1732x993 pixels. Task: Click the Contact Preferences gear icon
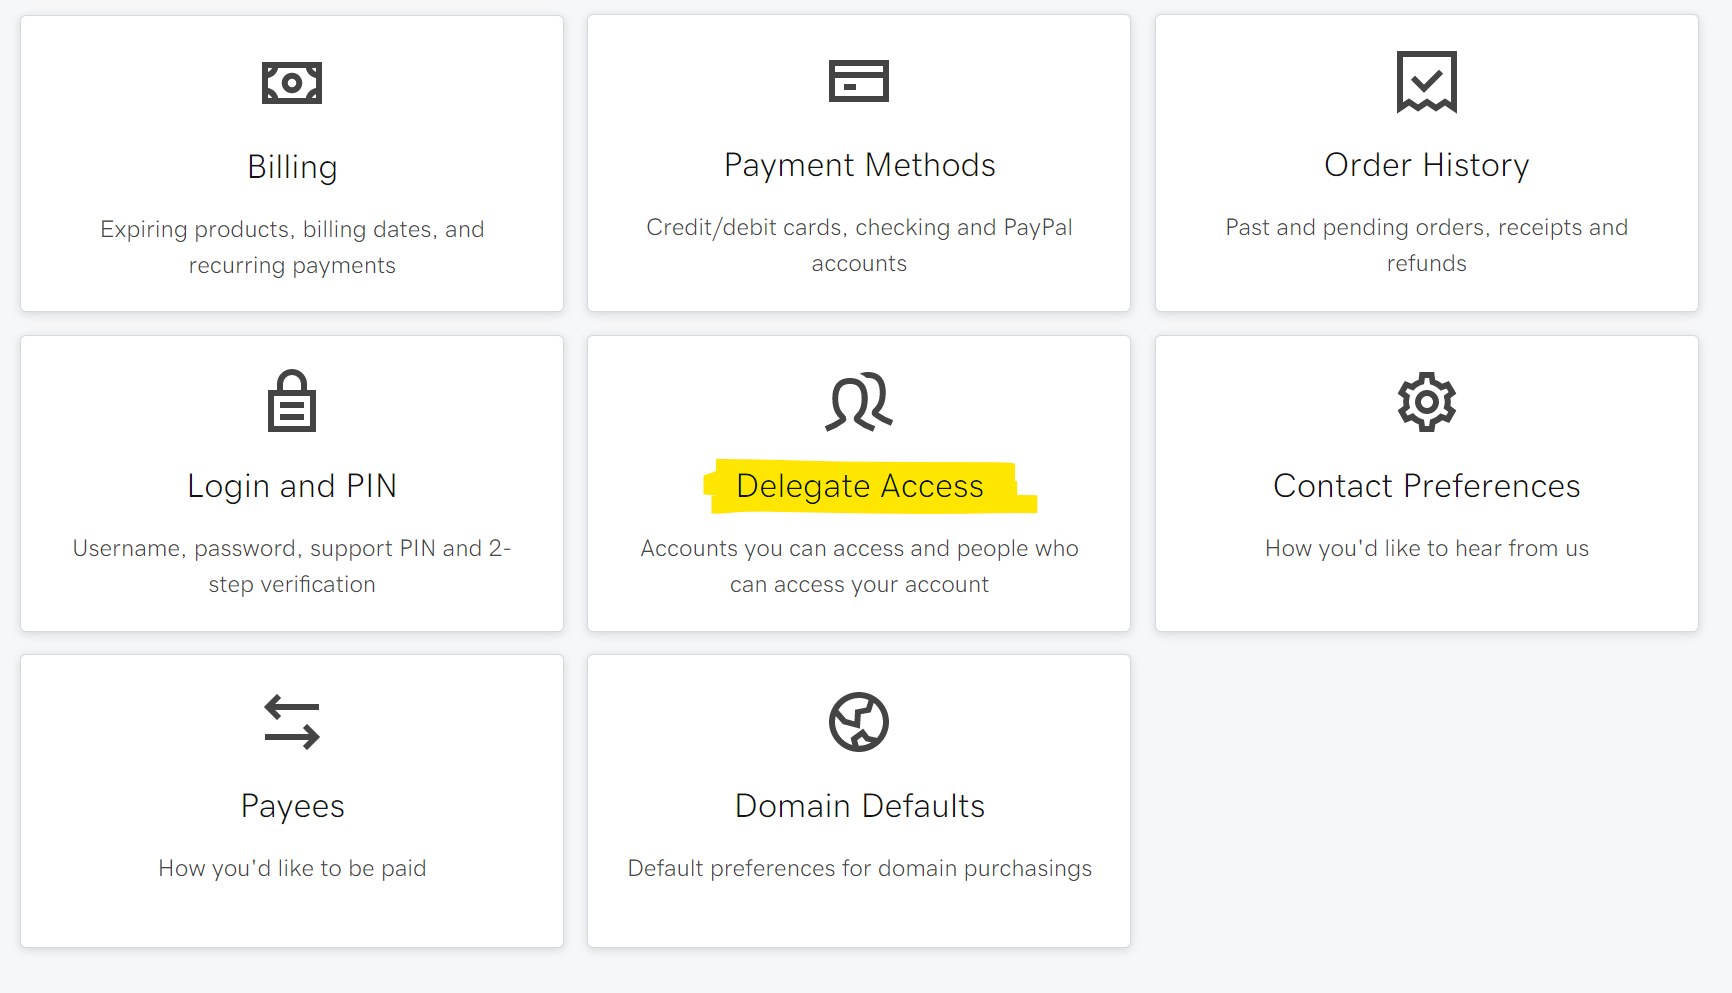(x=1426, y=402)
